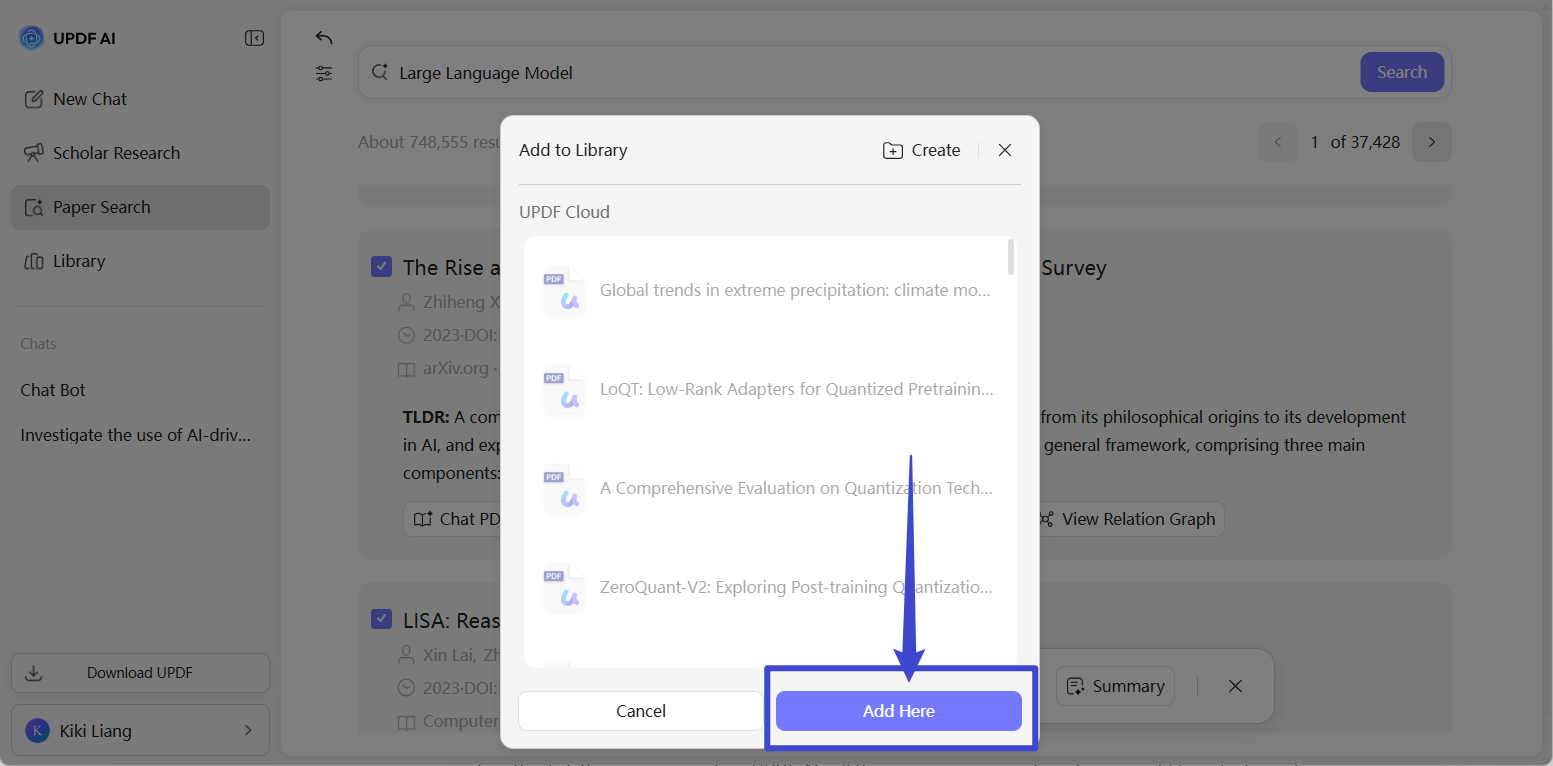The image size is (1553, 766).
Task: Uncheck the 'LISA: Reas...' paper checkbox
Action: click(381, 619)
